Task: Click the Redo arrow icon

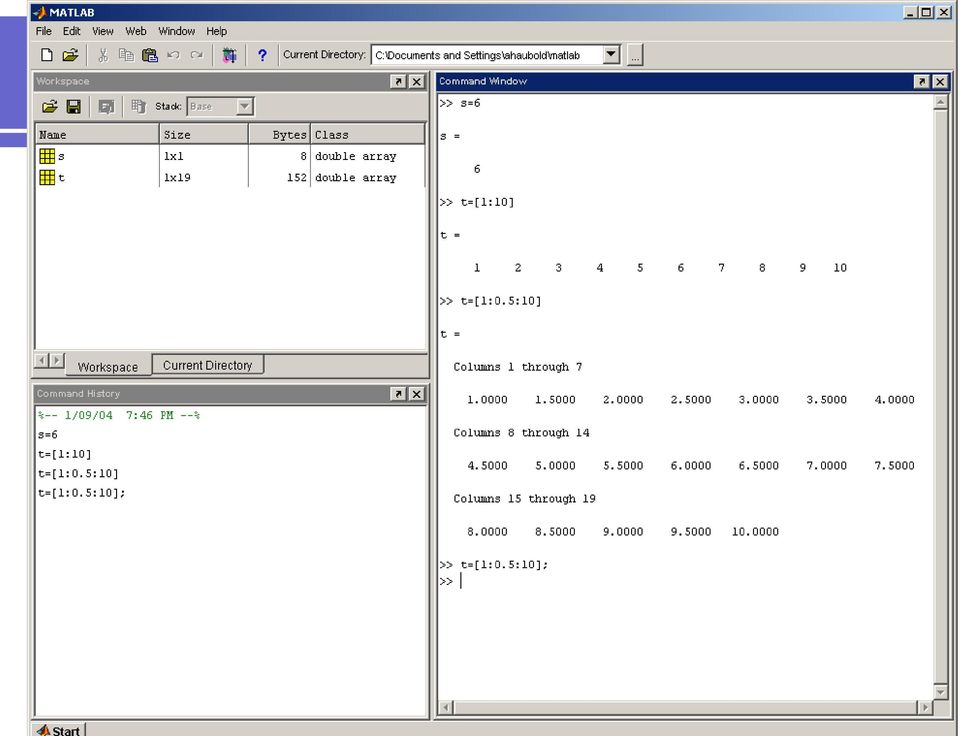Action: coord(197,55)
